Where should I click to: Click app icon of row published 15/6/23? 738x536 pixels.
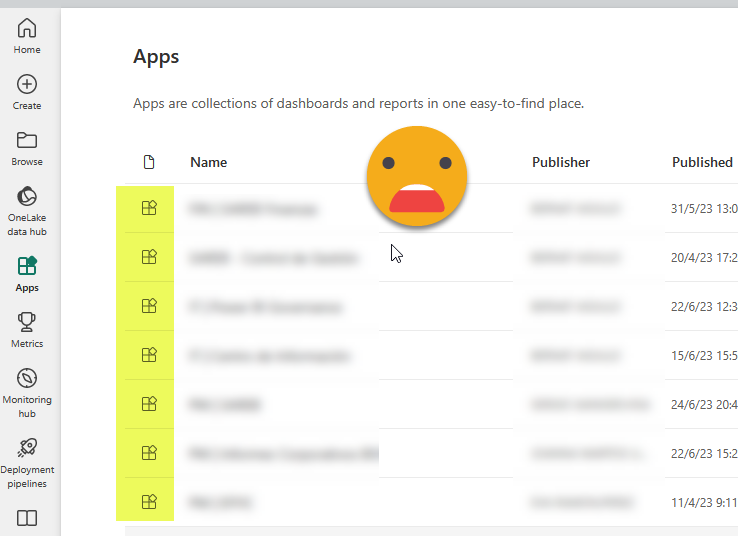tap(149, 355)
